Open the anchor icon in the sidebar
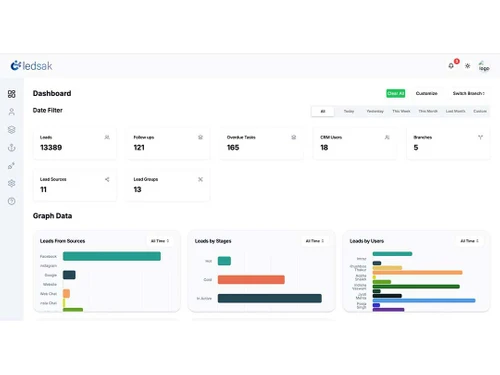Screen dimensions: 500x375 tap(12, 148)
